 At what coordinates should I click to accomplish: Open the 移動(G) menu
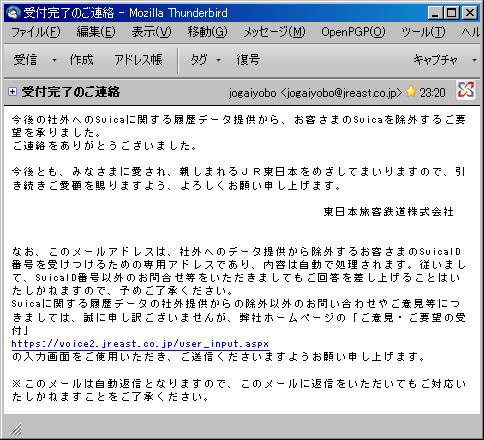coord(207,32)
